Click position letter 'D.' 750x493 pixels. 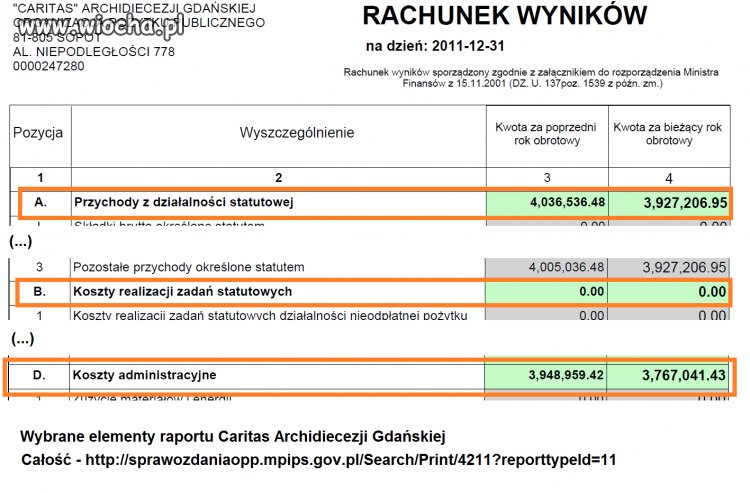coord(39,375)
